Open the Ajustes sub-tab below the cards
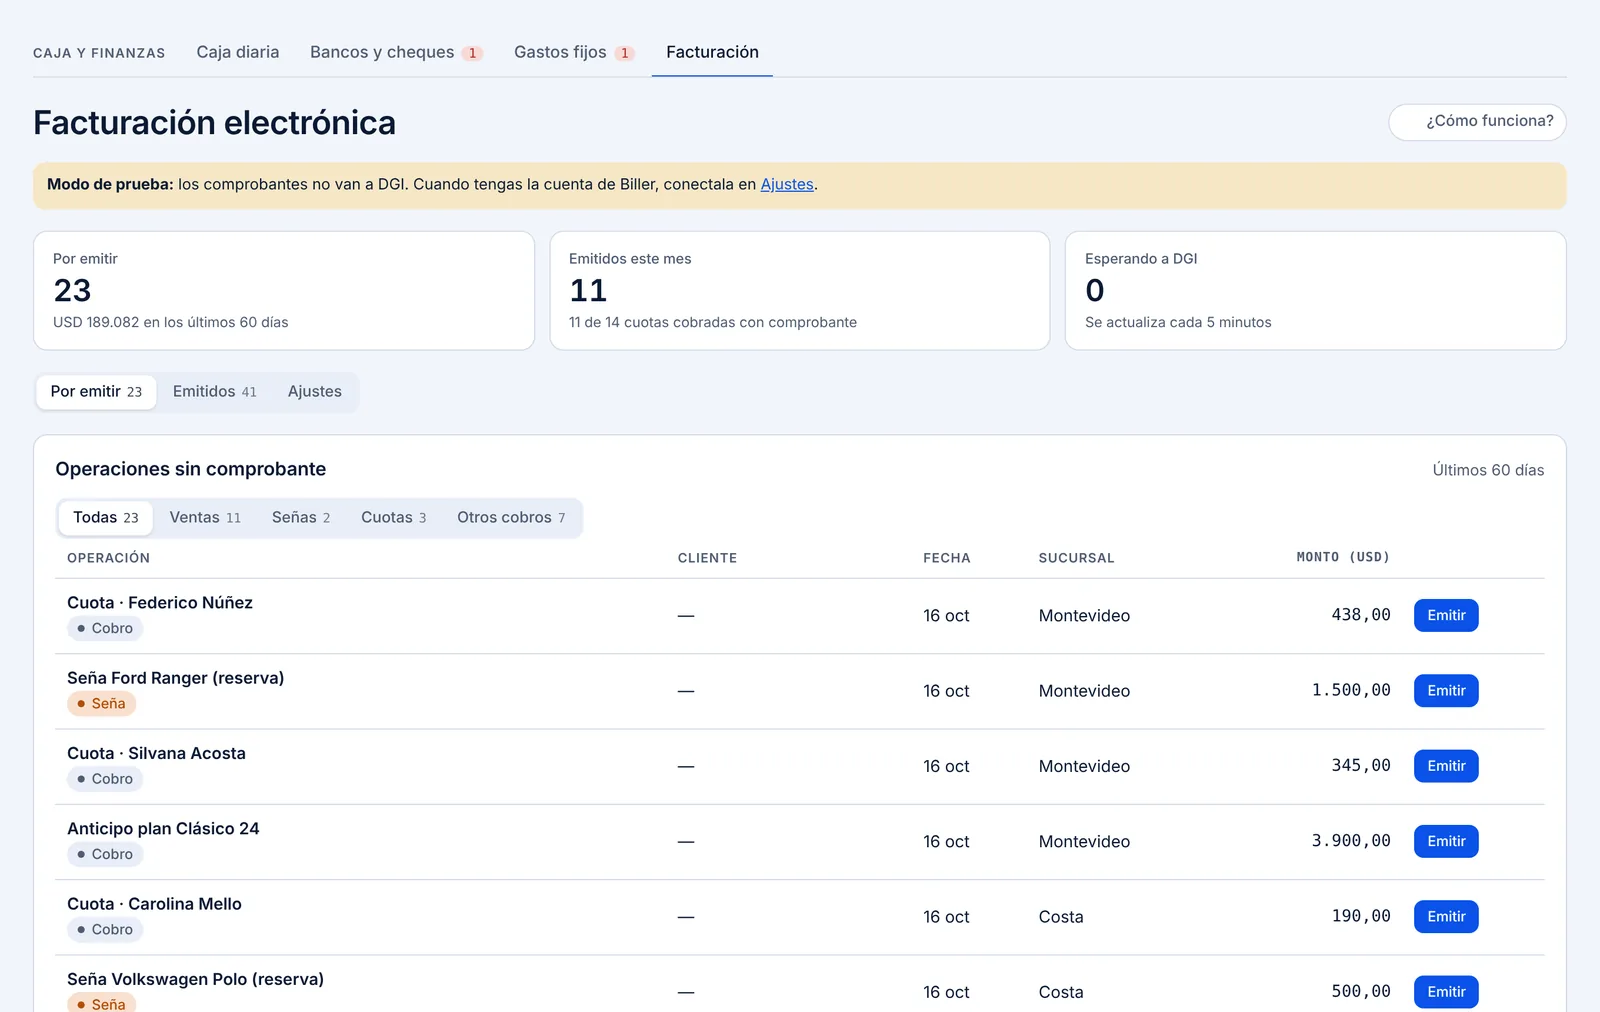 [314, 391]
